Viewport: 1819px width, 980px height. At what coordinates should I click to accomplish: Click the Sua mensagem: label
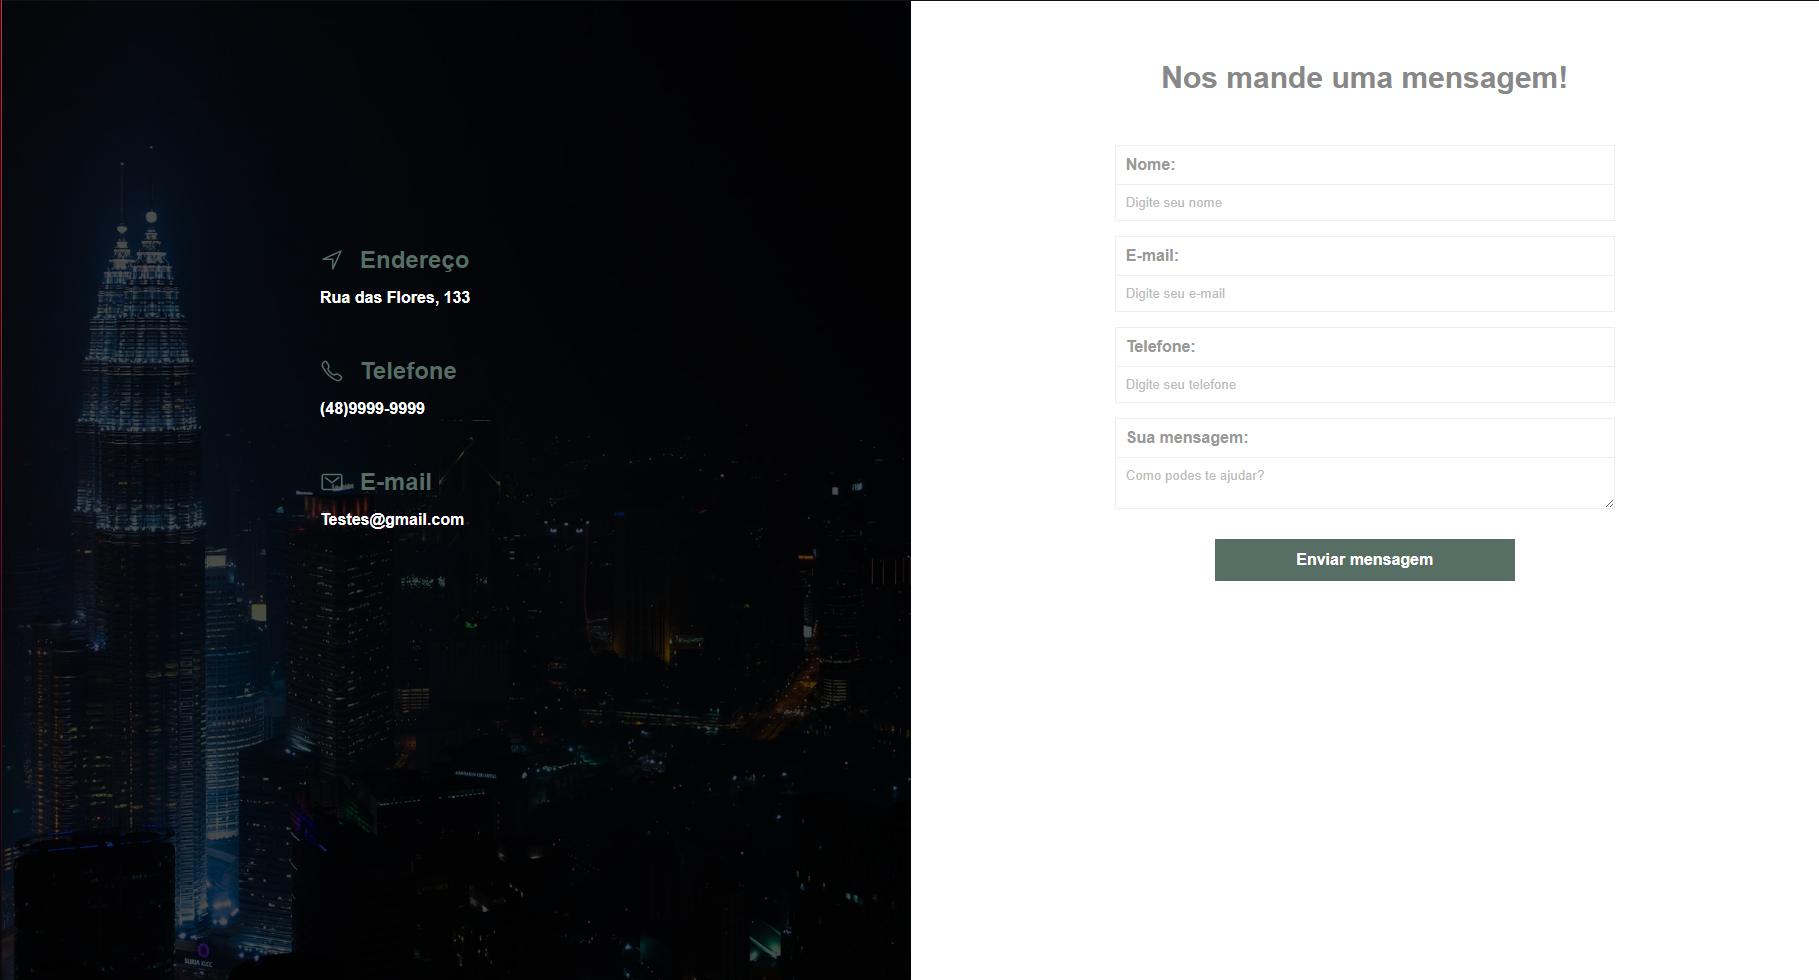coord(1186,437)
